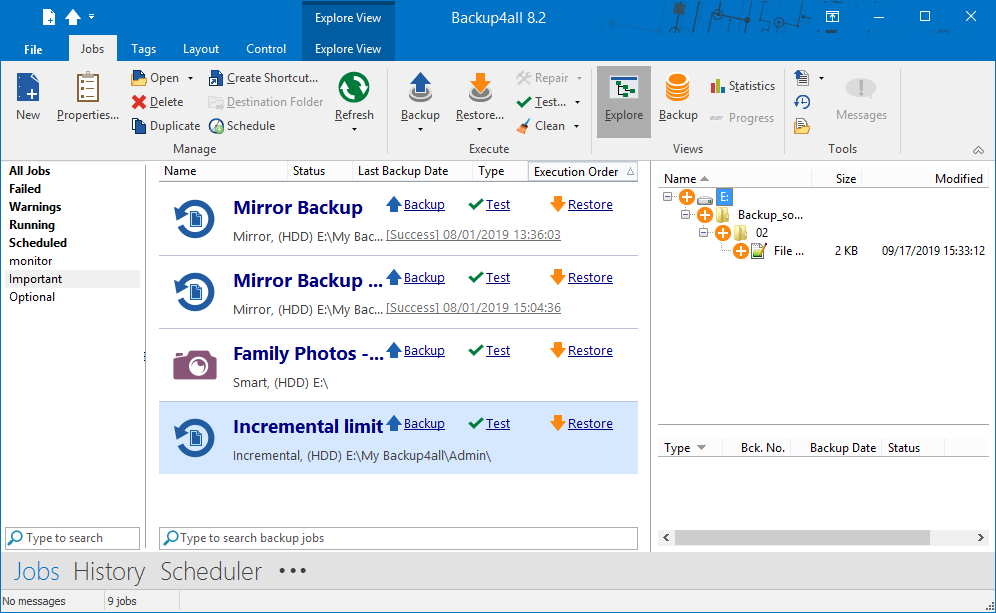The height and width of the screenshot is (613, 996).
Task: Open the quick access toolbar dropdown arrow
Action: click(x=91, y=17)
